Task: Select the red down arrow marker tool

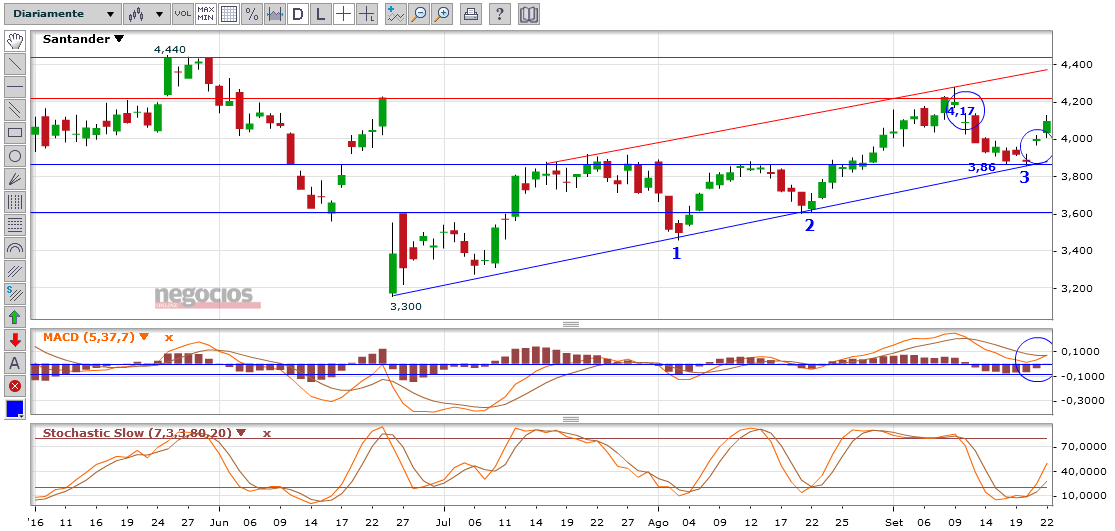Action: pyautogui.click(x=15, y=340)
